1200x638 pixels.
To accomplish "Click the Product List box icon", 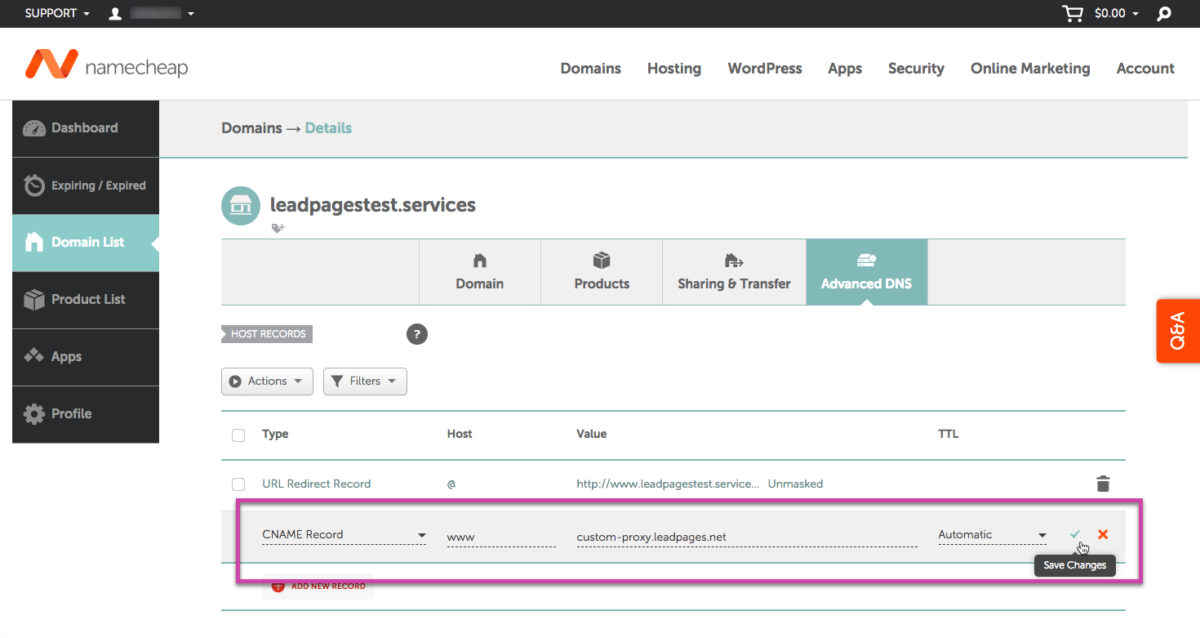I will pyautogui.click(x=34, y=299).
